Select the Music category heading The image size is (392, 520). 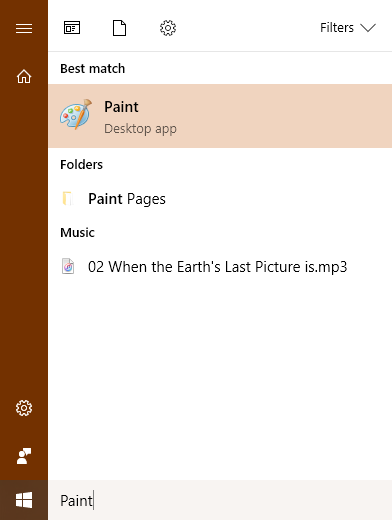click(77, 233)
